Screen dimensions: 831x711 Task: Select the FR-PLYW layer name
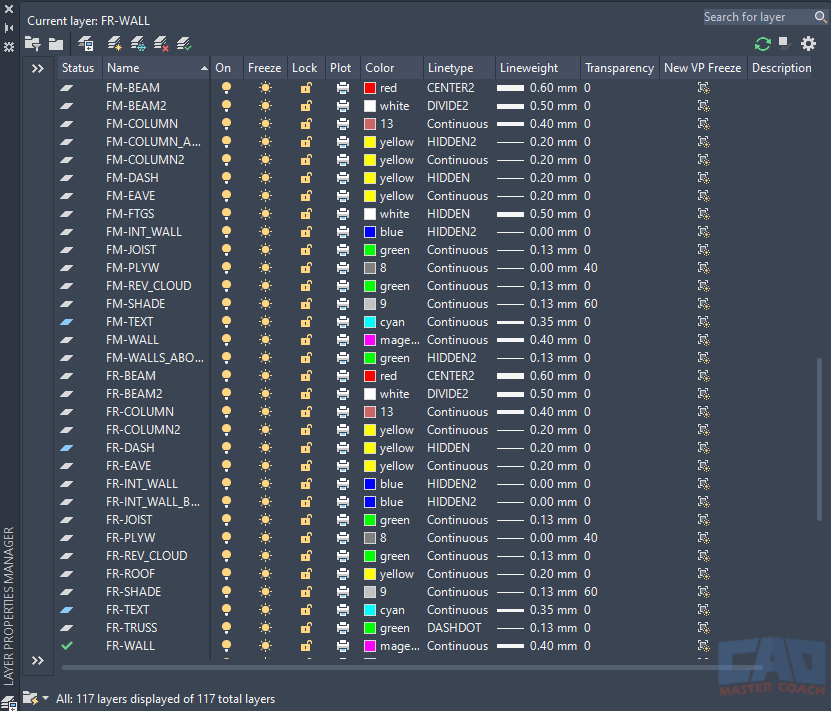(x=130, y=538)
